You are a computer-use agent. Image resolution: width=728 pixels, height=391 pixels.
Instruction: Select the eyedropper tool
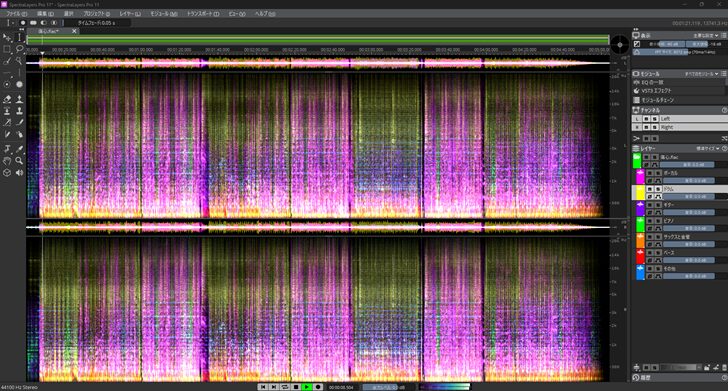19,149
